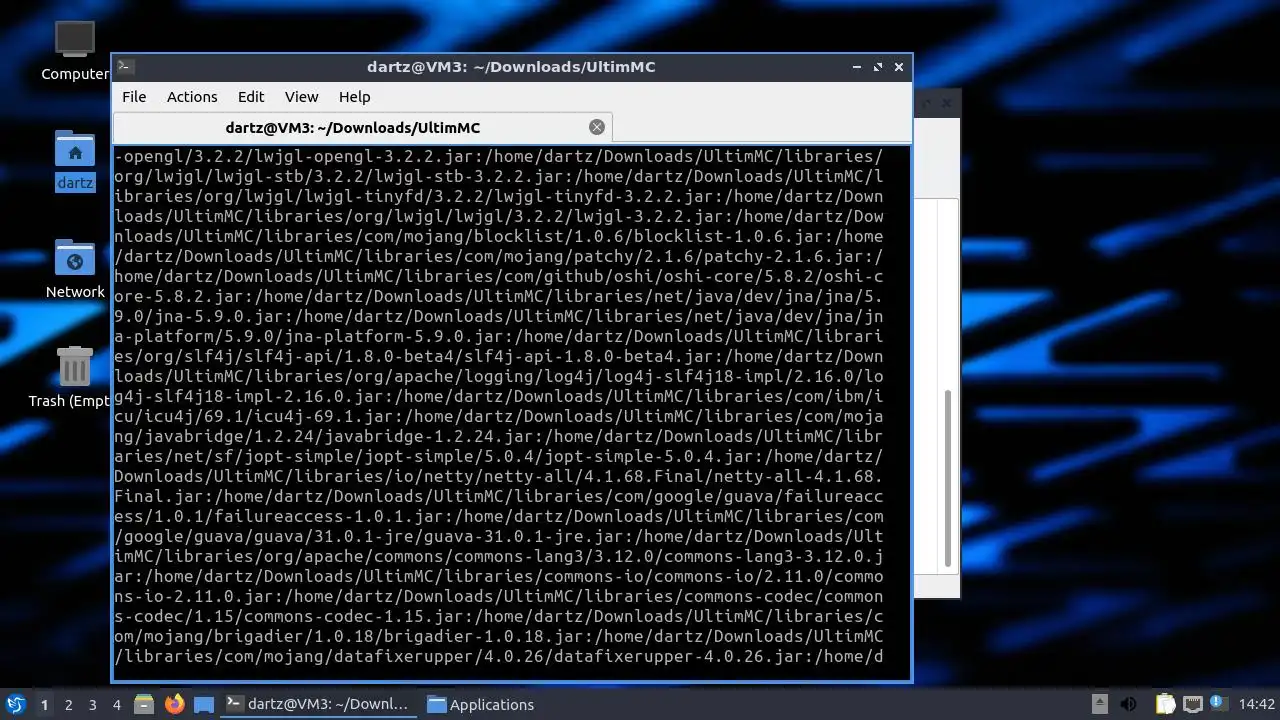Screen dimensions: 1280x720
Task: Select the Trash desktop icon
Action: point(74,377)
